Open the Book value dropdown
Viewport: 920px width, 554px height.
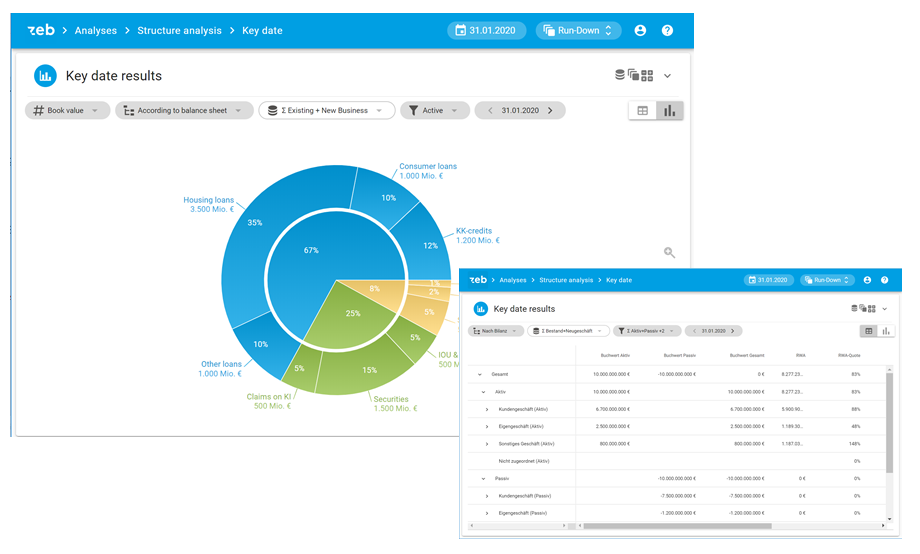click(67, 111)
